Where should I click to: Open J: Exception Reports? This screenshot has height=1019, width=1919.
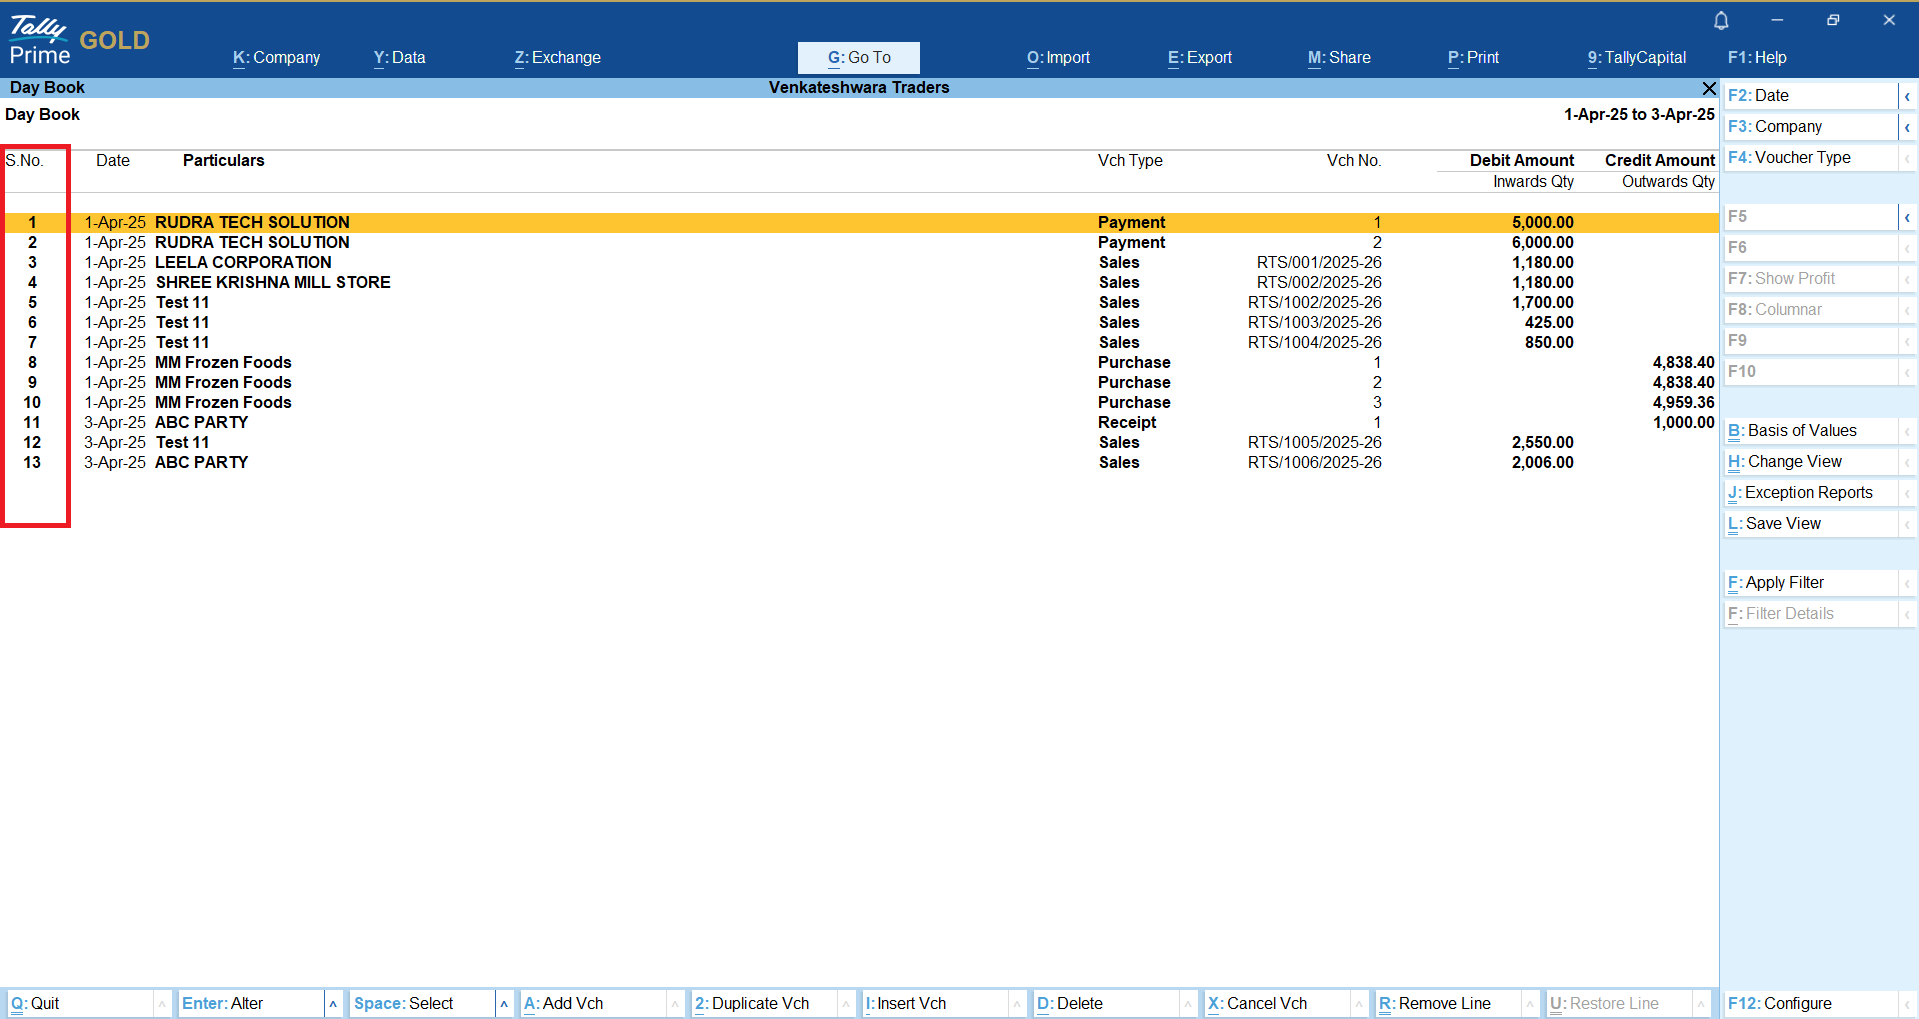tap(1810, 493)
